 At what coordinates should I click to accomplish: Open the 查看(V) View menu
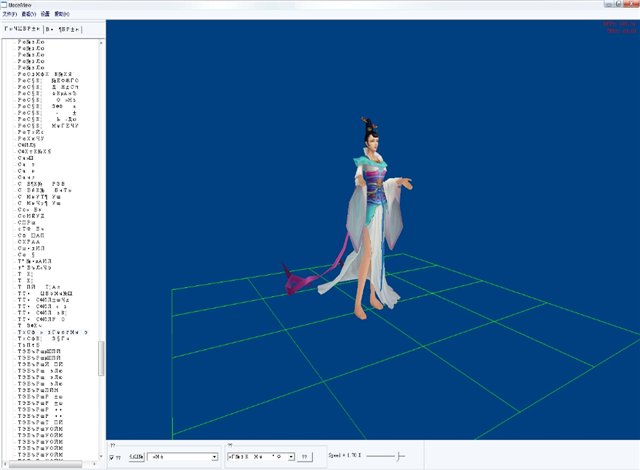pos(29,14)
